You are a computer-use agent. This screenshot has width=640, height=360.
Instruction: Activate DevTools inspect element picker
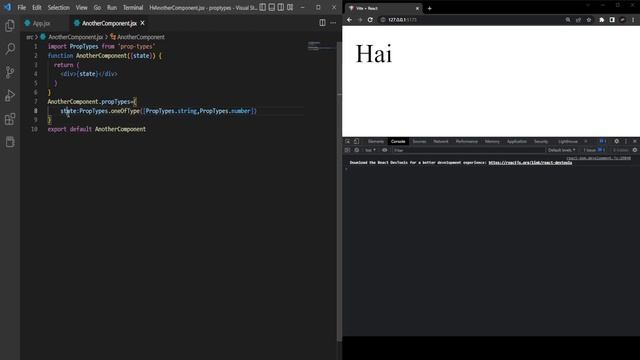(x=348, y=141)
